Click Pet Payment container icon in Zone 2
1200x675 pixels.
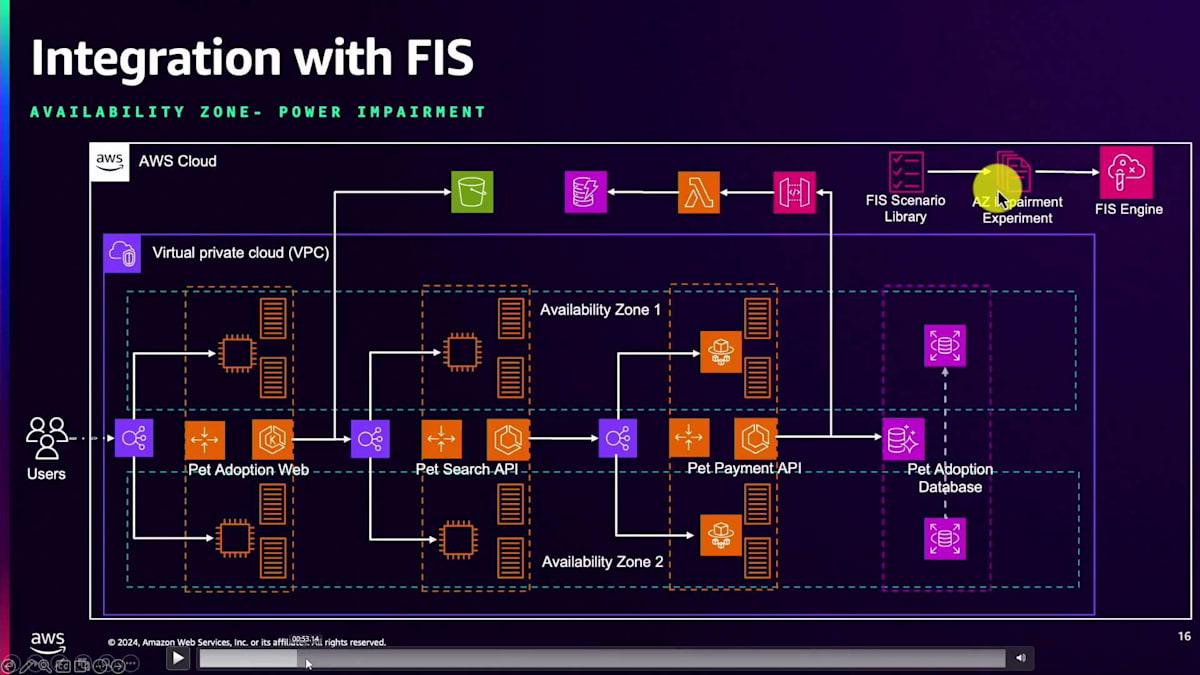pos(721,535)
